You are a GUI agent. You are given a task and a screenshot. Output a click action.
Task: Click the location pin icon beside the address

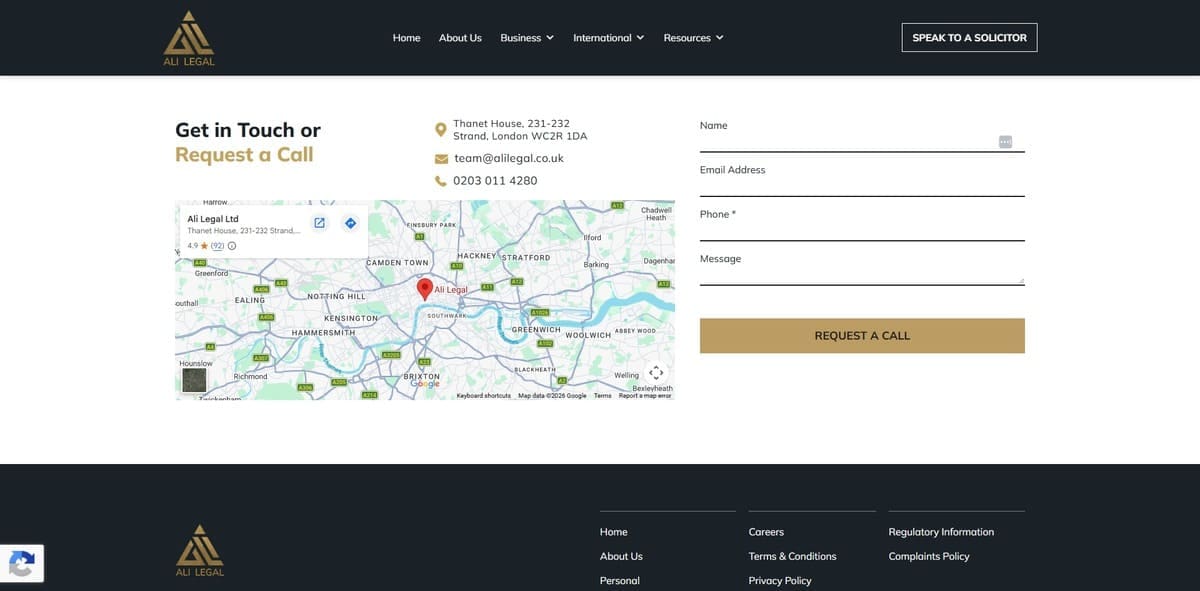[x=441, y=130]
